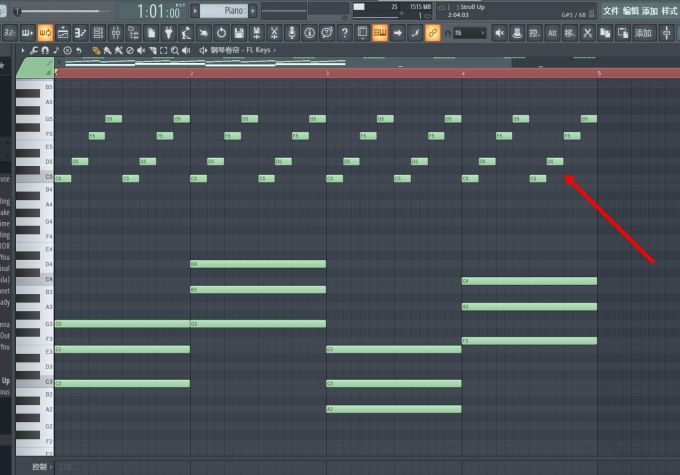Select the Slice tool
The image size is (680, 475).
[152, 50]
